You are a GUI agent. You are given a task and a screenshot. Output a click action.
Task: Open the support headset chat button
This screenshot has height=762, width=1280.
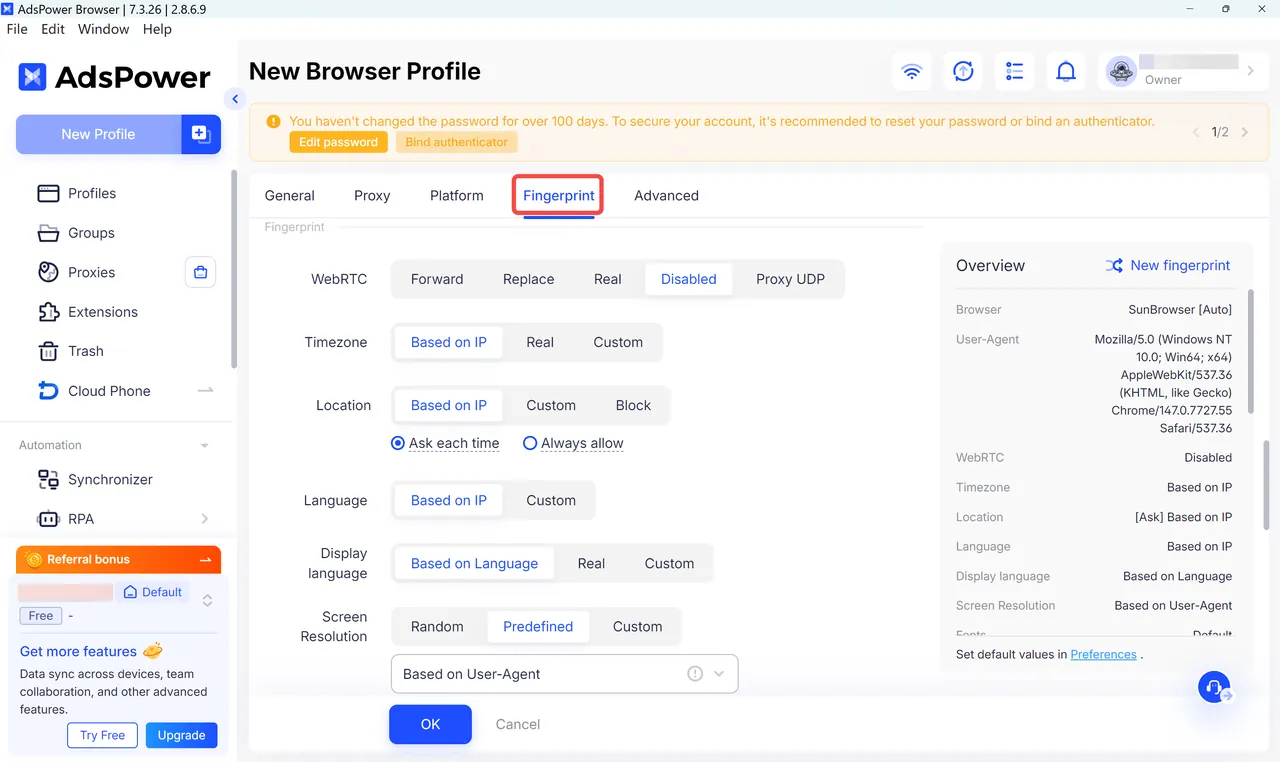1214,687
